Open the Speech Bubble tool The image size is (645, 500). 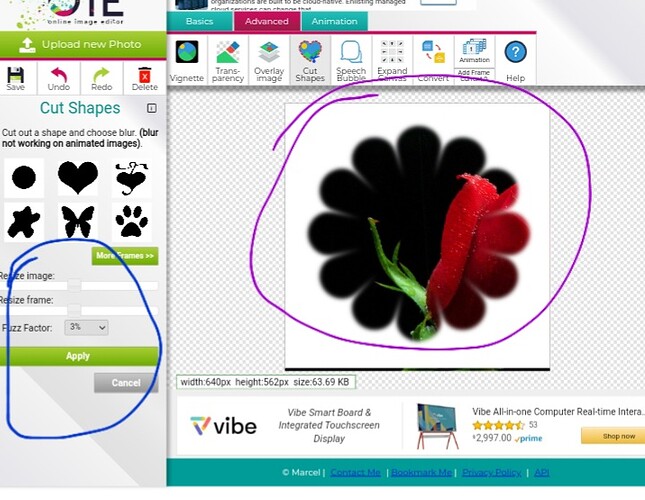tap(351, 60)
